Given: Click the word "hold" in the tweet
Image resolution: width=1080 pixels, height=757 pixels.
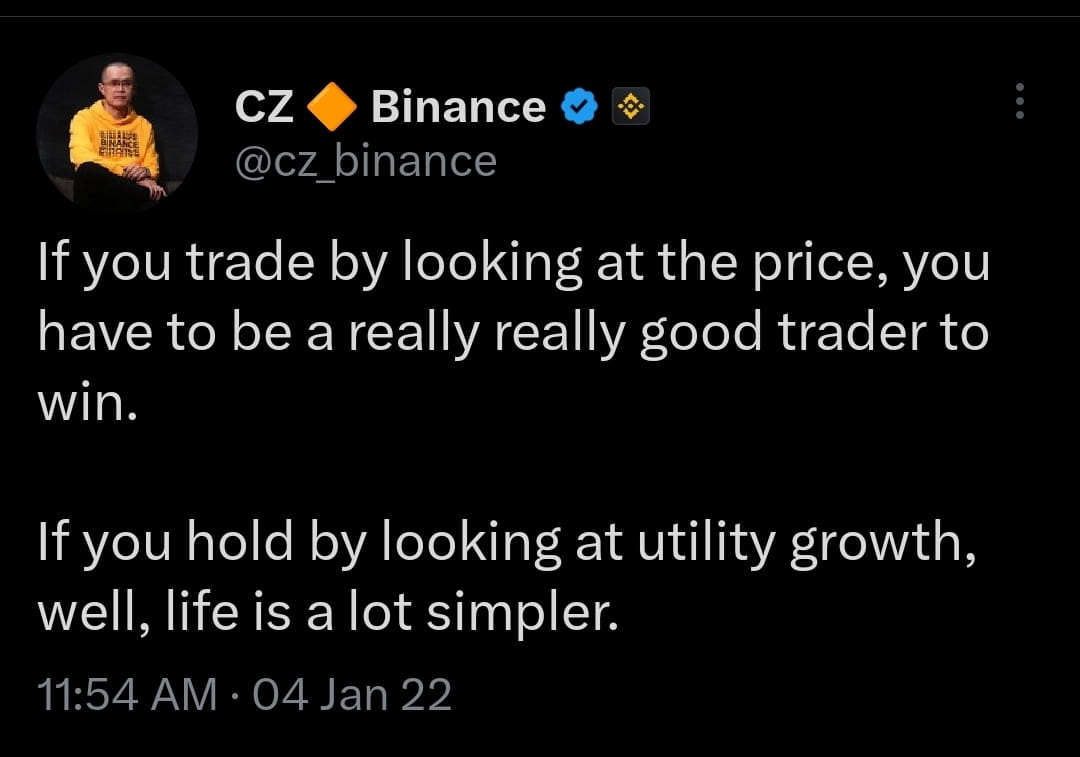Looking at the screenshot, I should point(240,541).
